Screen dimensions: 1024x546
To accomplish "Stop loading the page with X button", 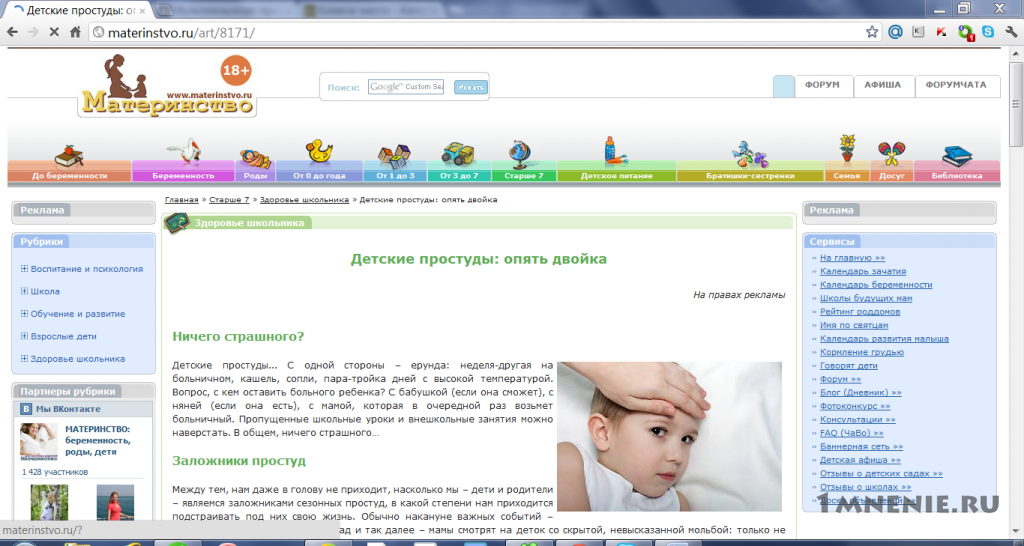I will click(54, 32).
